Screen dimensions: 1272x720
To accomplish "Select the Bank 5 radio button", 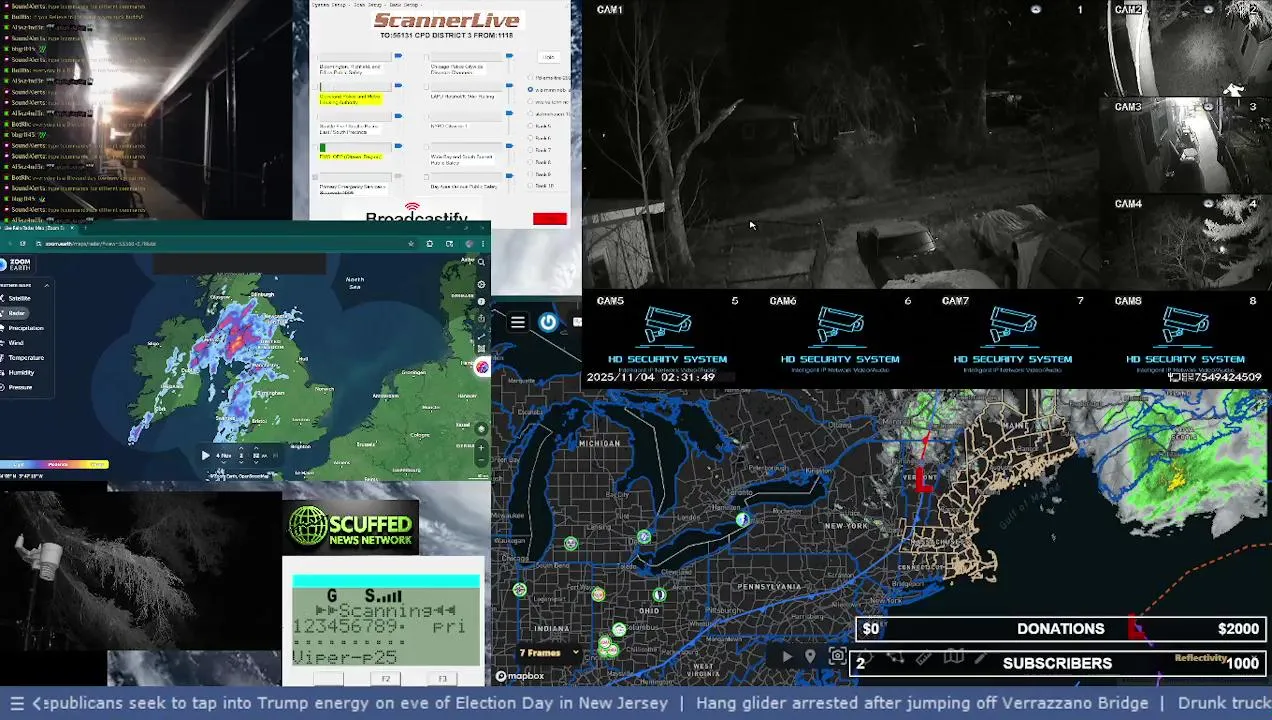I will pyautogui.click(x=530, y=126).
